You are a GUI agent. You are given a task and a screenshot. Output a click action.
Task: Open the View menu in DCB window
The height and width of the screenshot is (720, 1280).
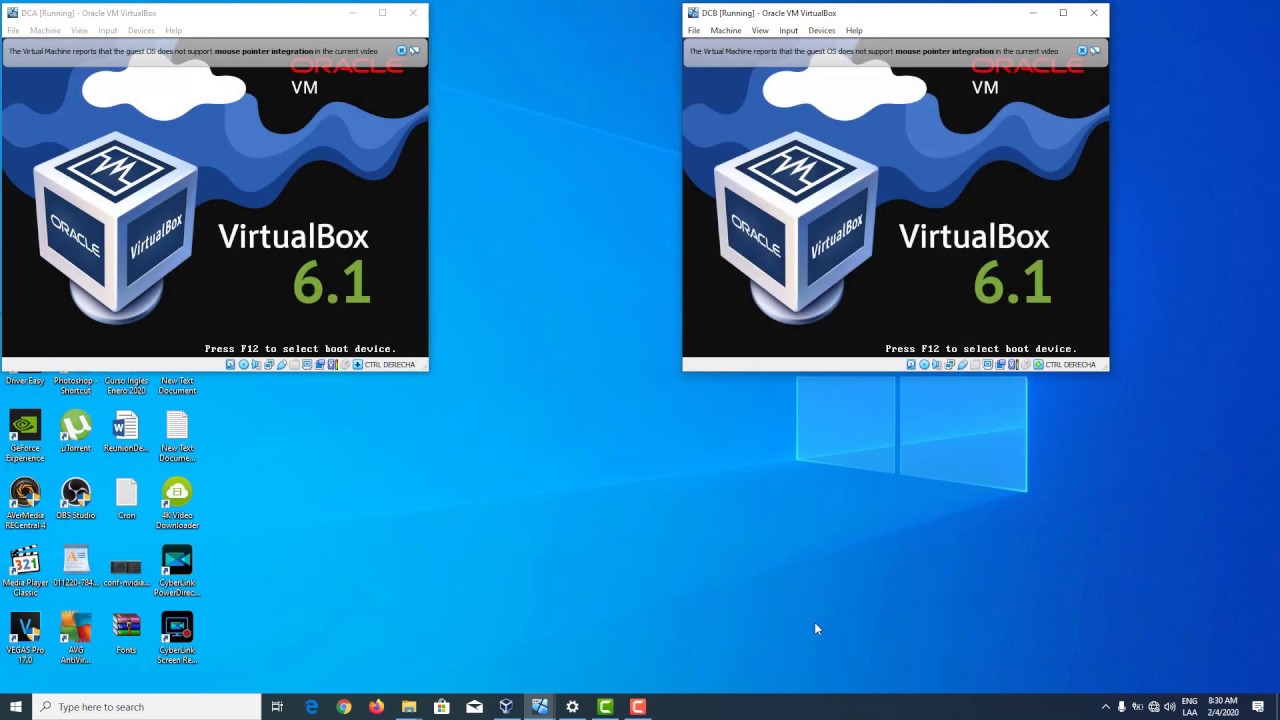click(760, 30)
